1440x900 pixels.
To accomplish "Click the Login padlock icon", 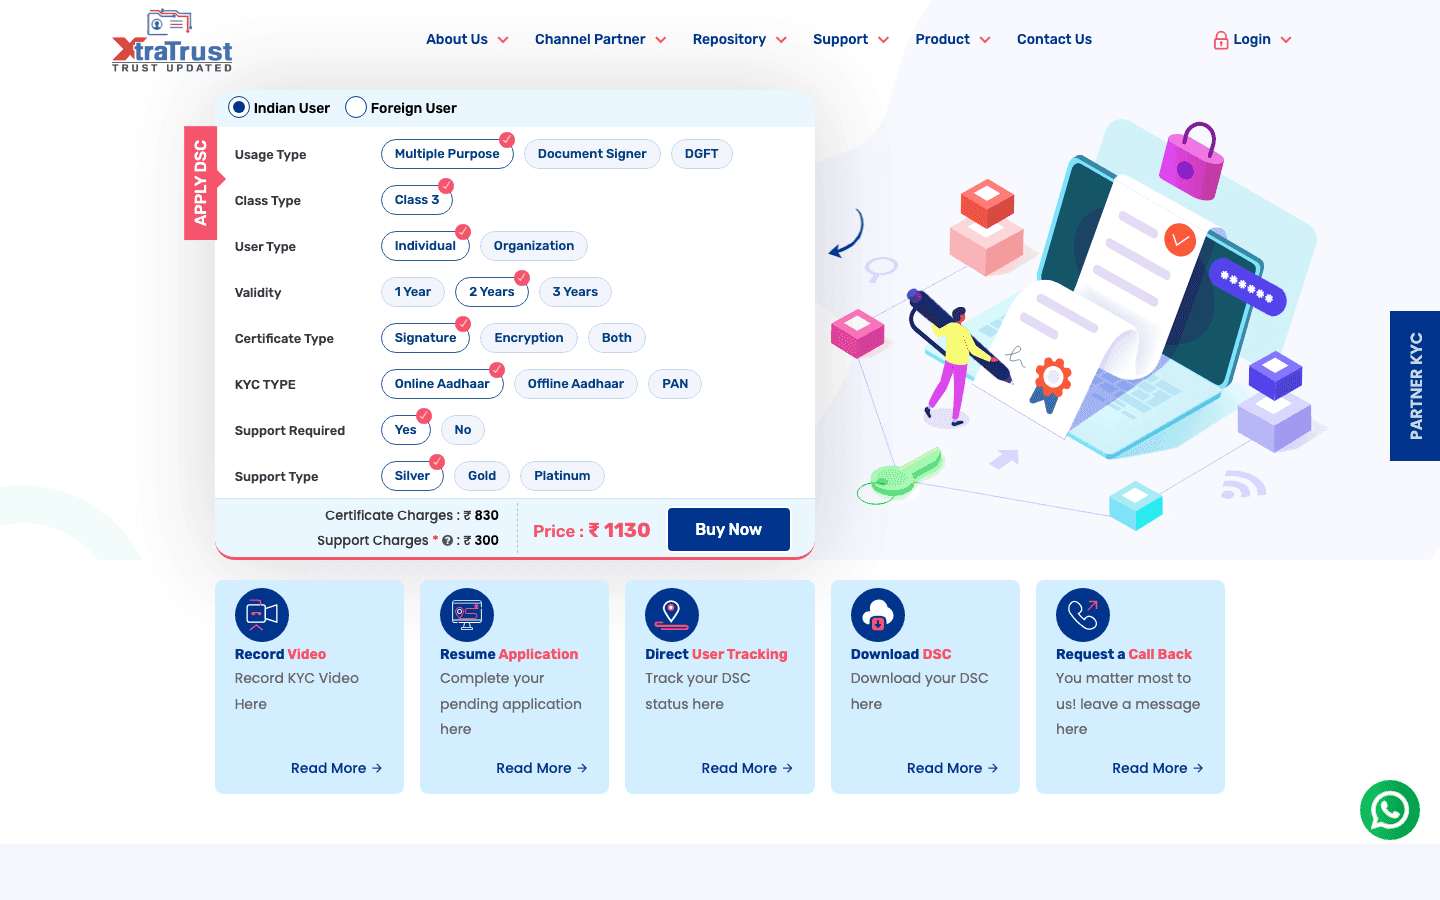I will pyautogui.click(x=1221, y=40).
